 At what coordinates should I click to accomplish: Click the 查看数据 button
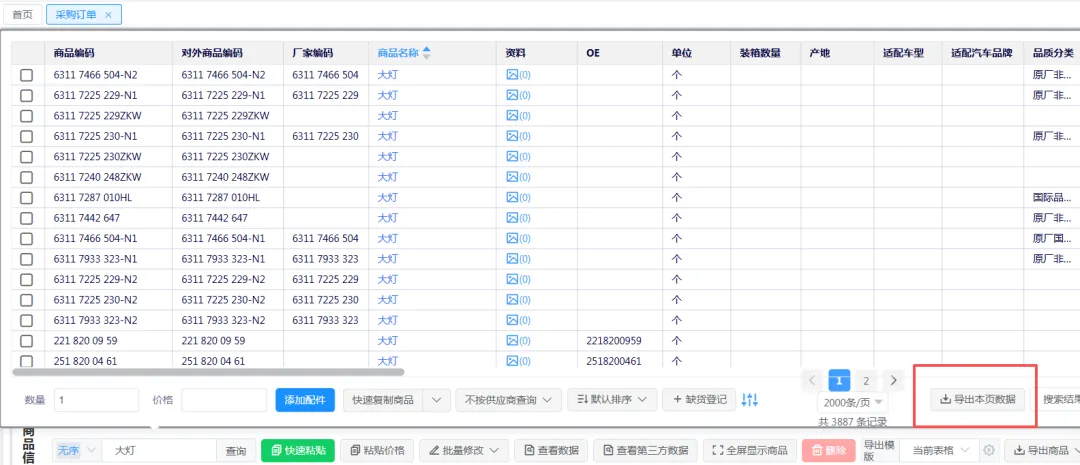point(551,451)
